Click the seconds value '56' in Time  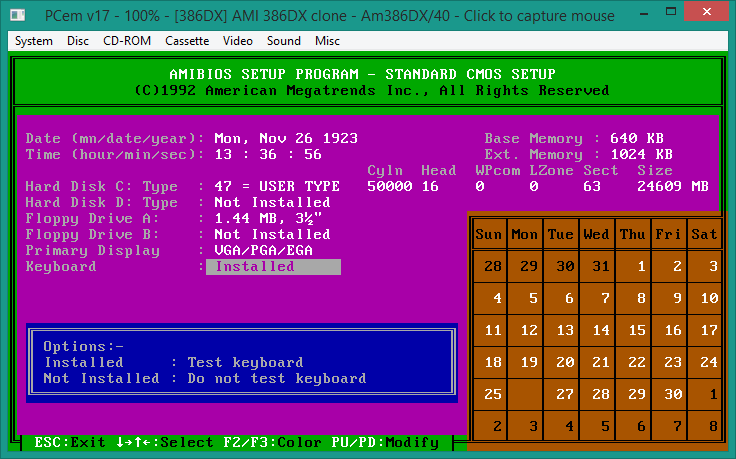[313, 154]
